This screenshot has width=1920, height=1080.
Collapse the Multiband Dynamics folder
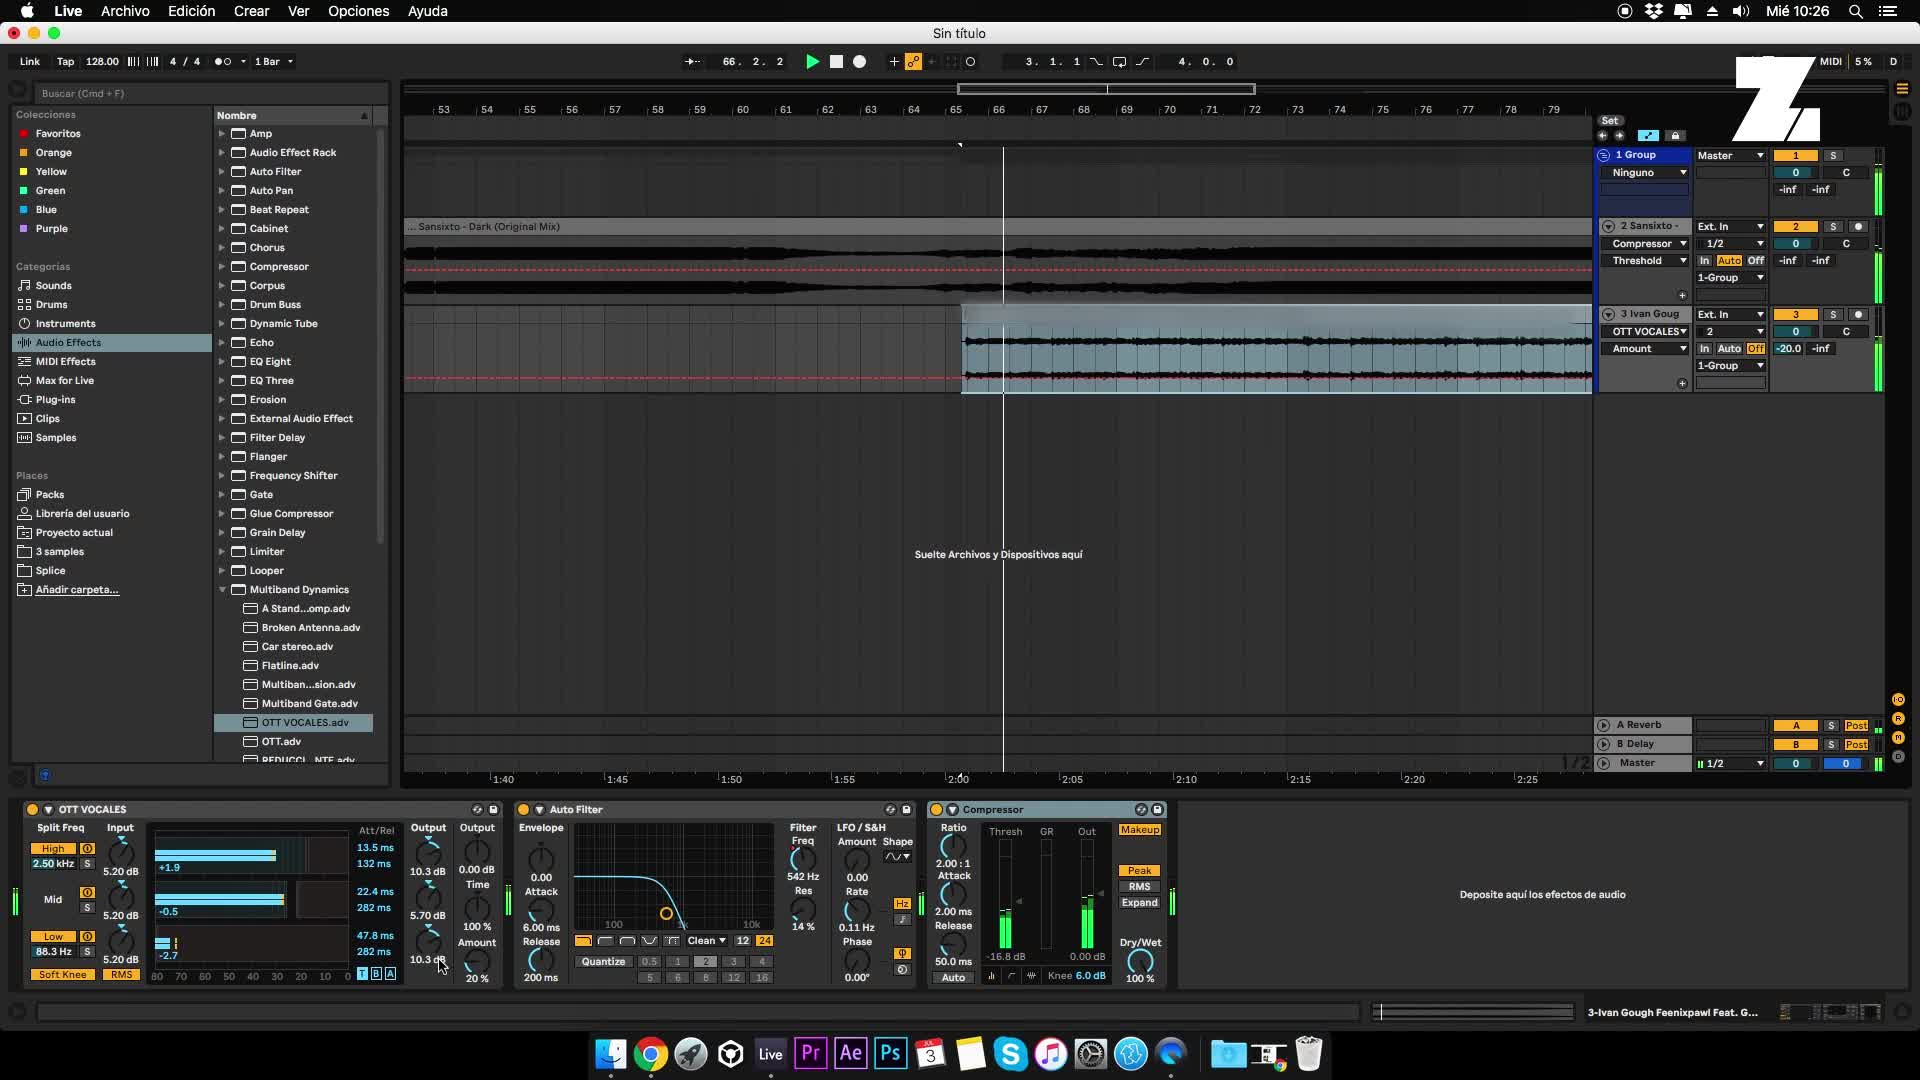[222, 589]
